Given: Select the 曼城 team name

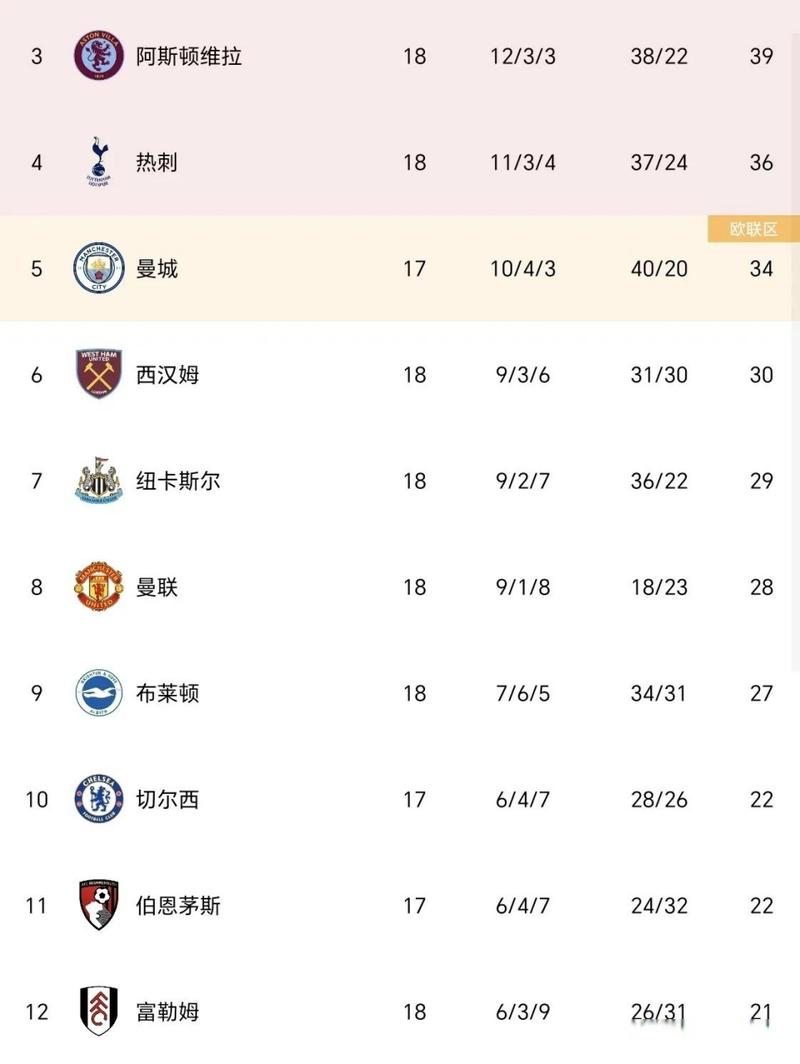Looking at the screenshot, I should coord(157,269).
